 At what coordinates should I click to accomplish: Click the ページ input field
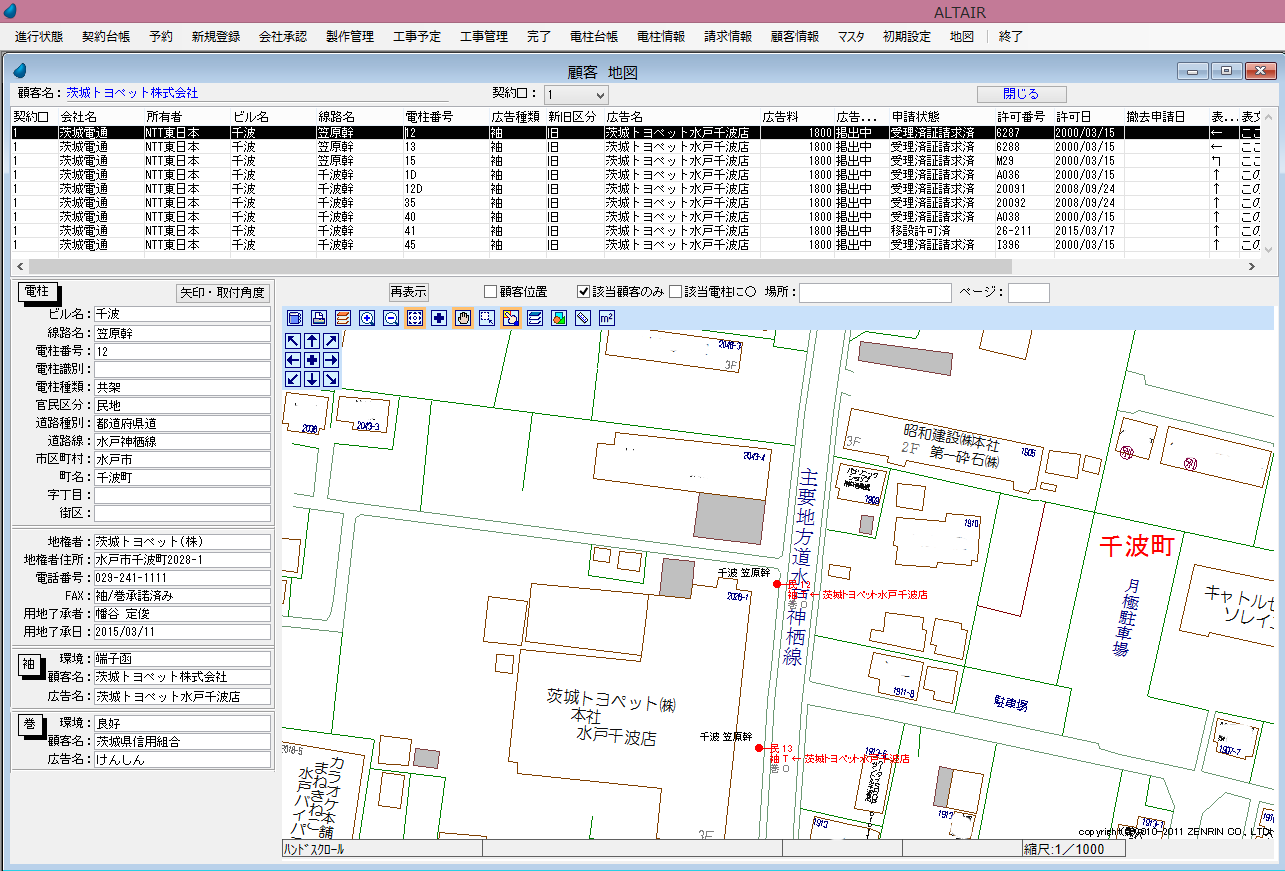(1028, 292)
